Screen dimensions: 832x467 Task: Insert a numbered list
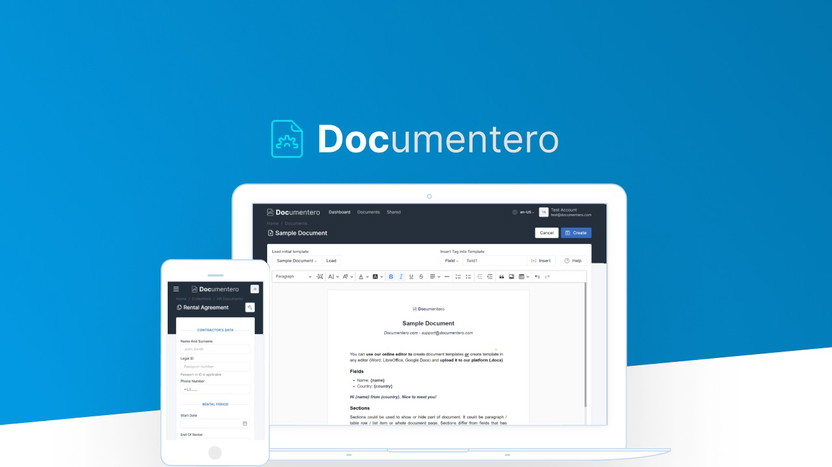[458, 277]
